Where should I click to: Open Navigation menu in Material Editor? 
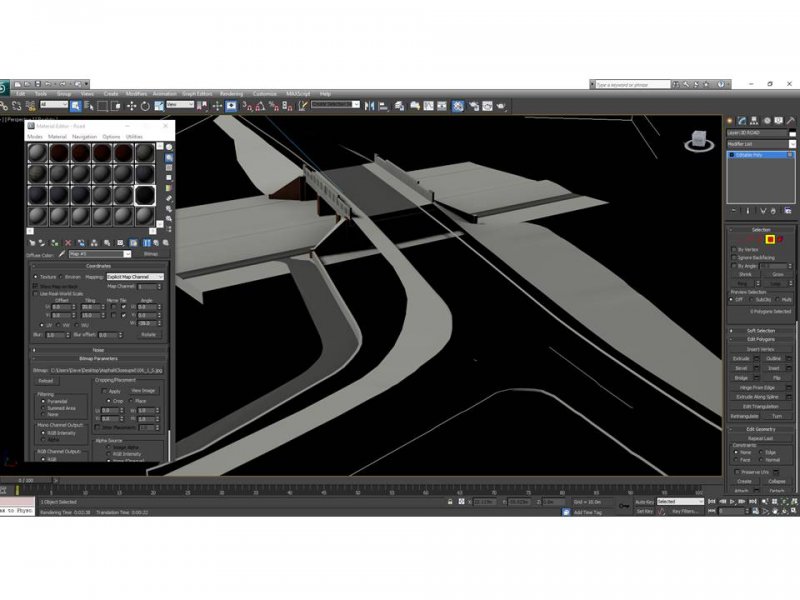click(84, 136)
